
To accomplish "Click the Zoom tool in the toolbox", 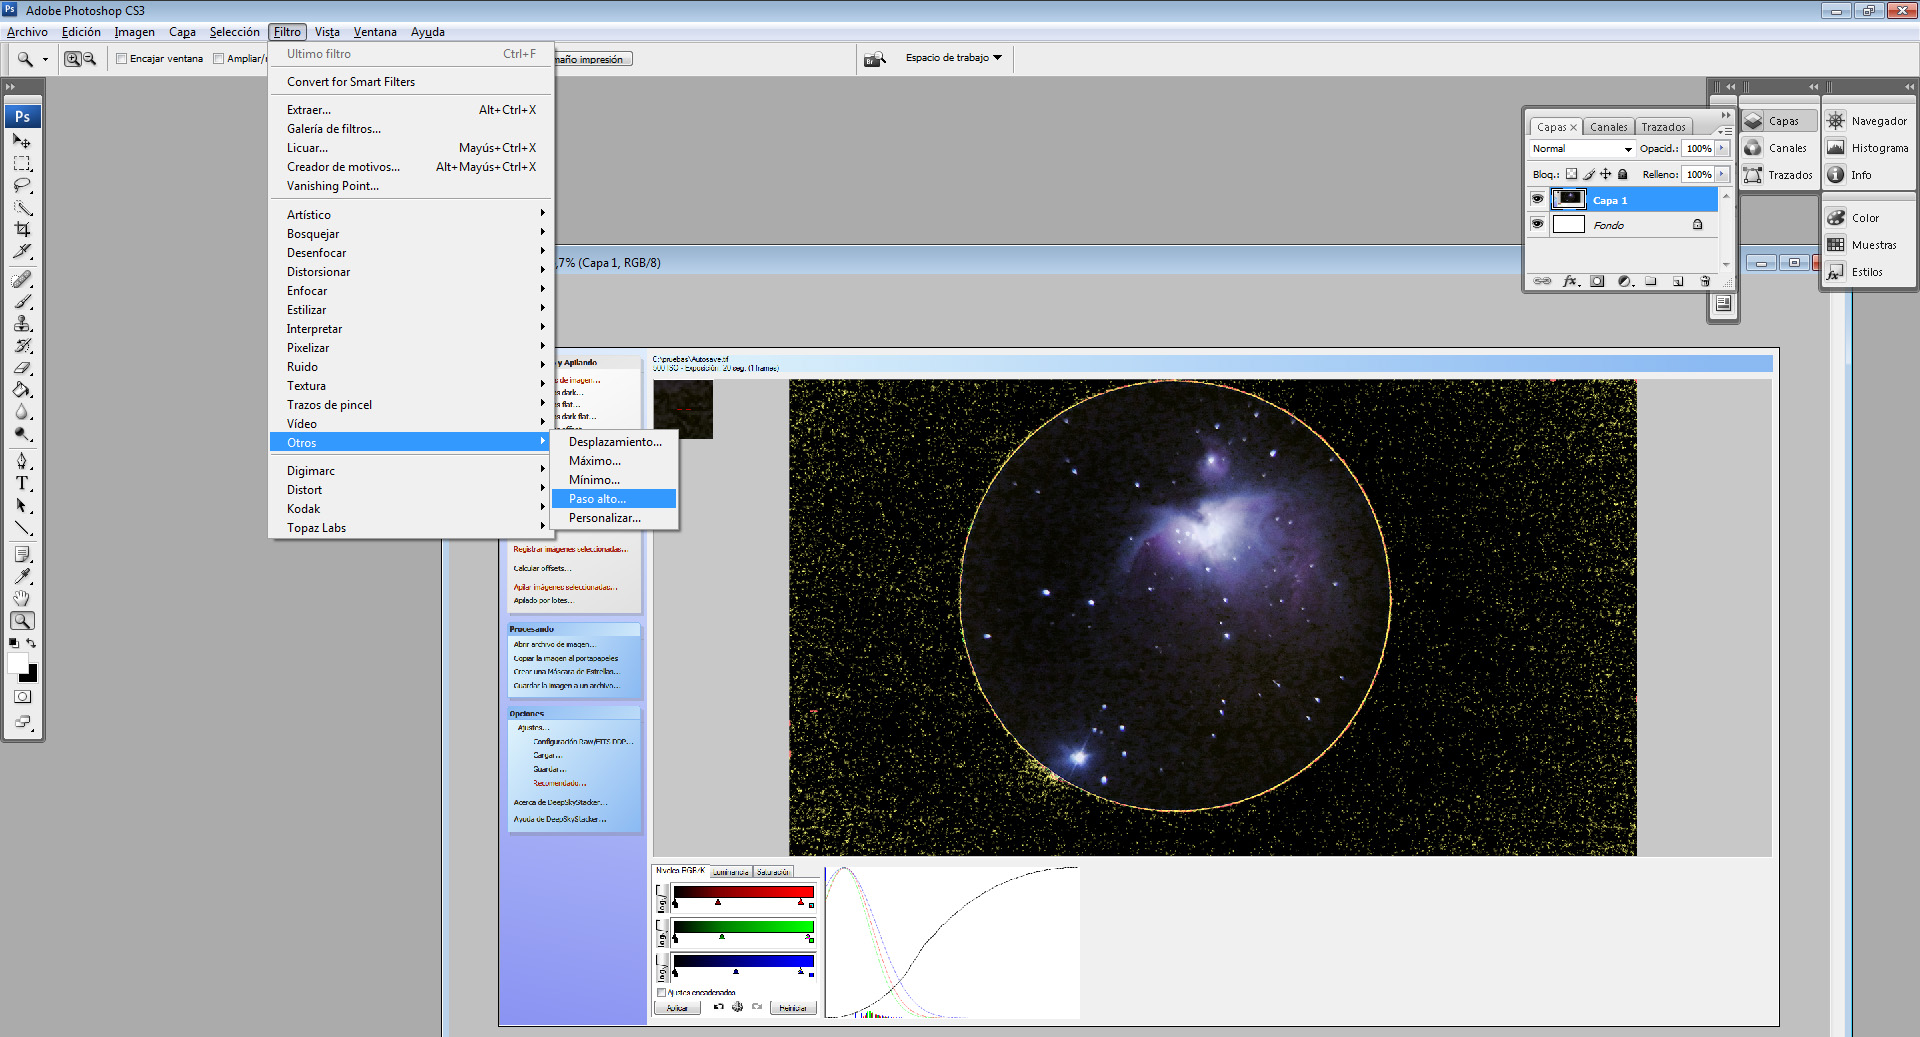I will [22, 620].
